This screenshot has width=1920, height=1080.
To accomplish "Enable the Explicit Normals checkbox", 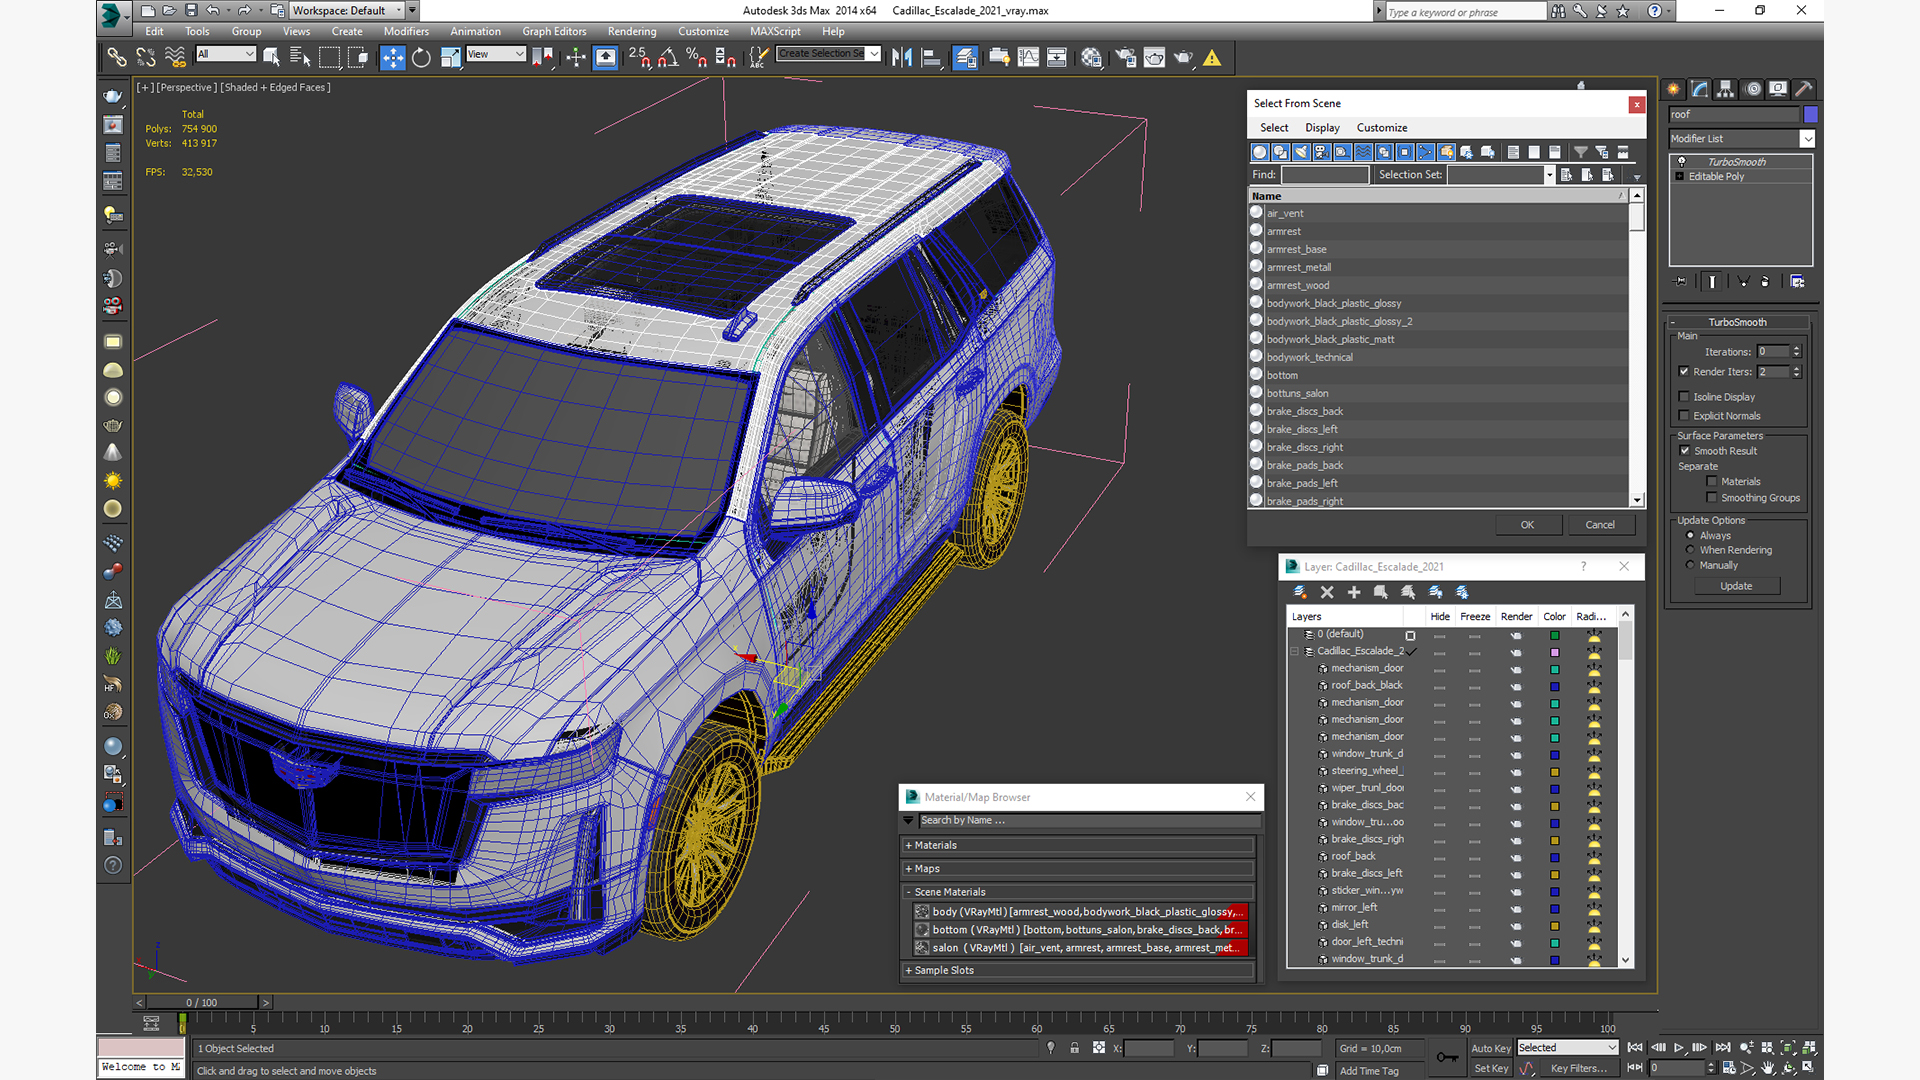I will tap(1685, 416).
